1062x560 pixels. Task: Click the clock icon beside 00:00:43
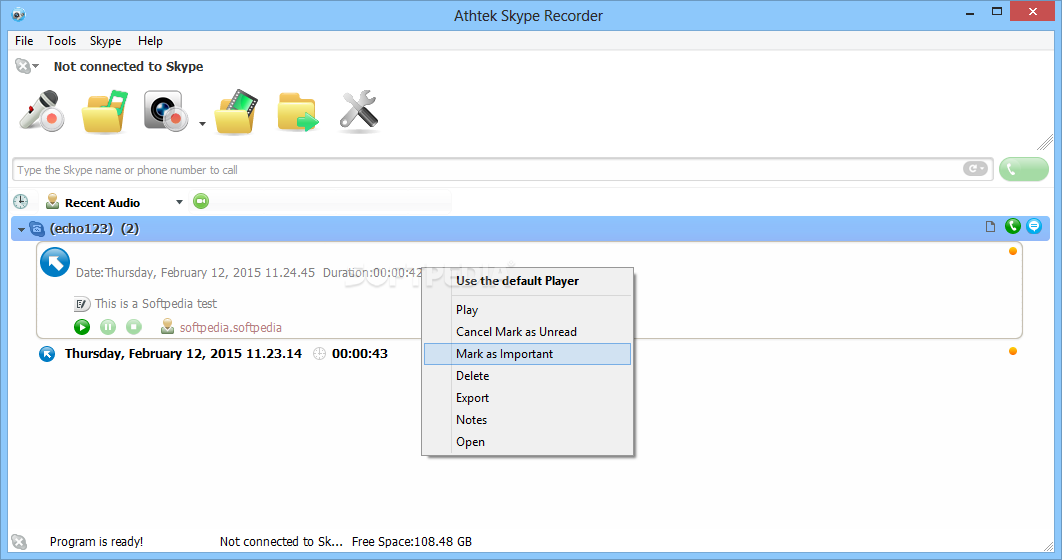coord(319,353)
